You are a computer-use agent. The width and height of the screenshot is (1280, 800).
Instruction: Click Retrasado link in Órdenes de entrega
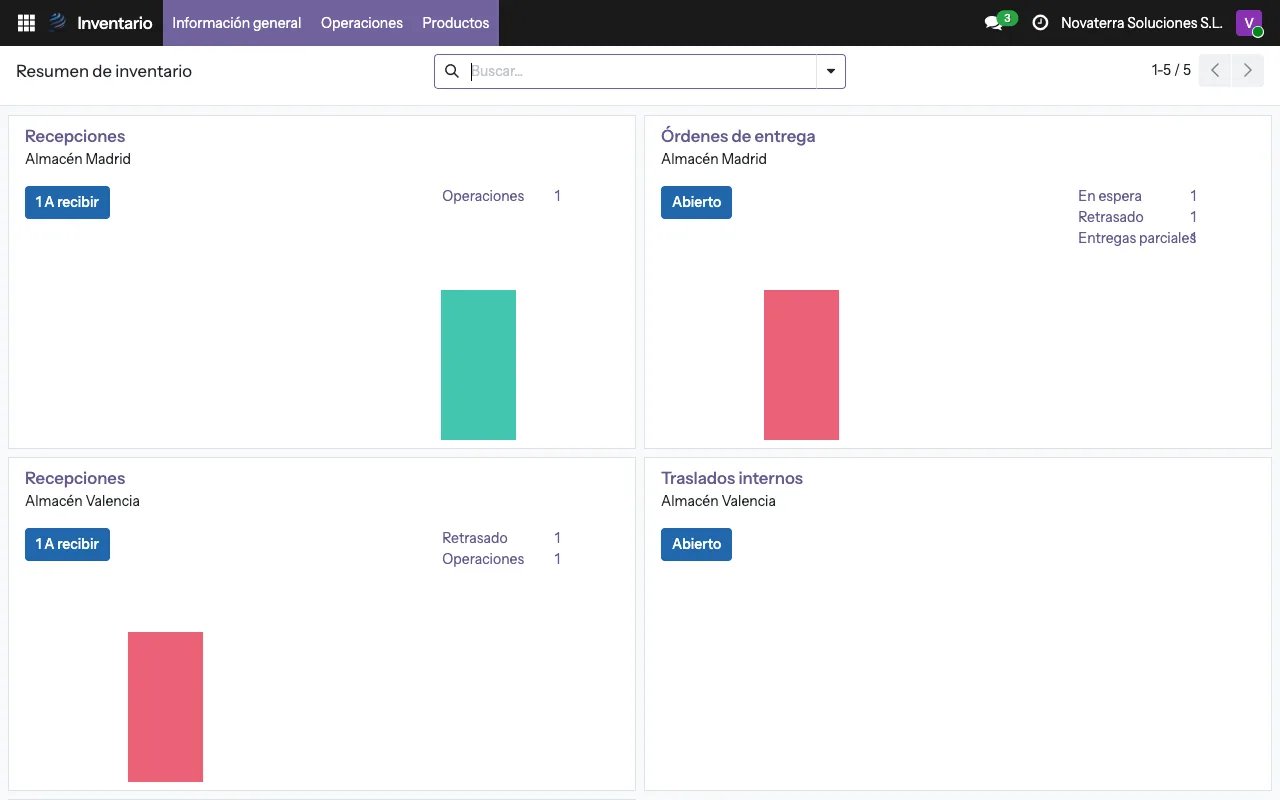pos(1111,217)
